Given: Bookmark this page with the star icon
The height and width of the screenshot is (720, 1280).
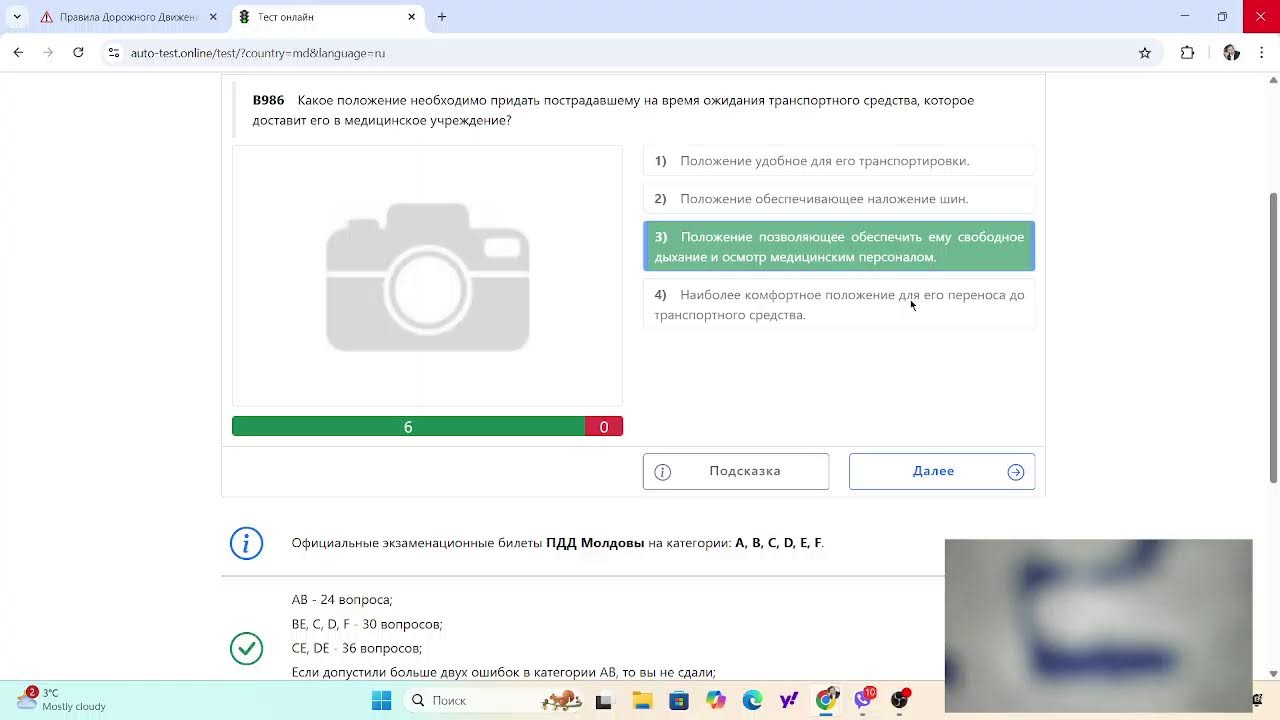Looking at the screenshot, I should 1145,53.
